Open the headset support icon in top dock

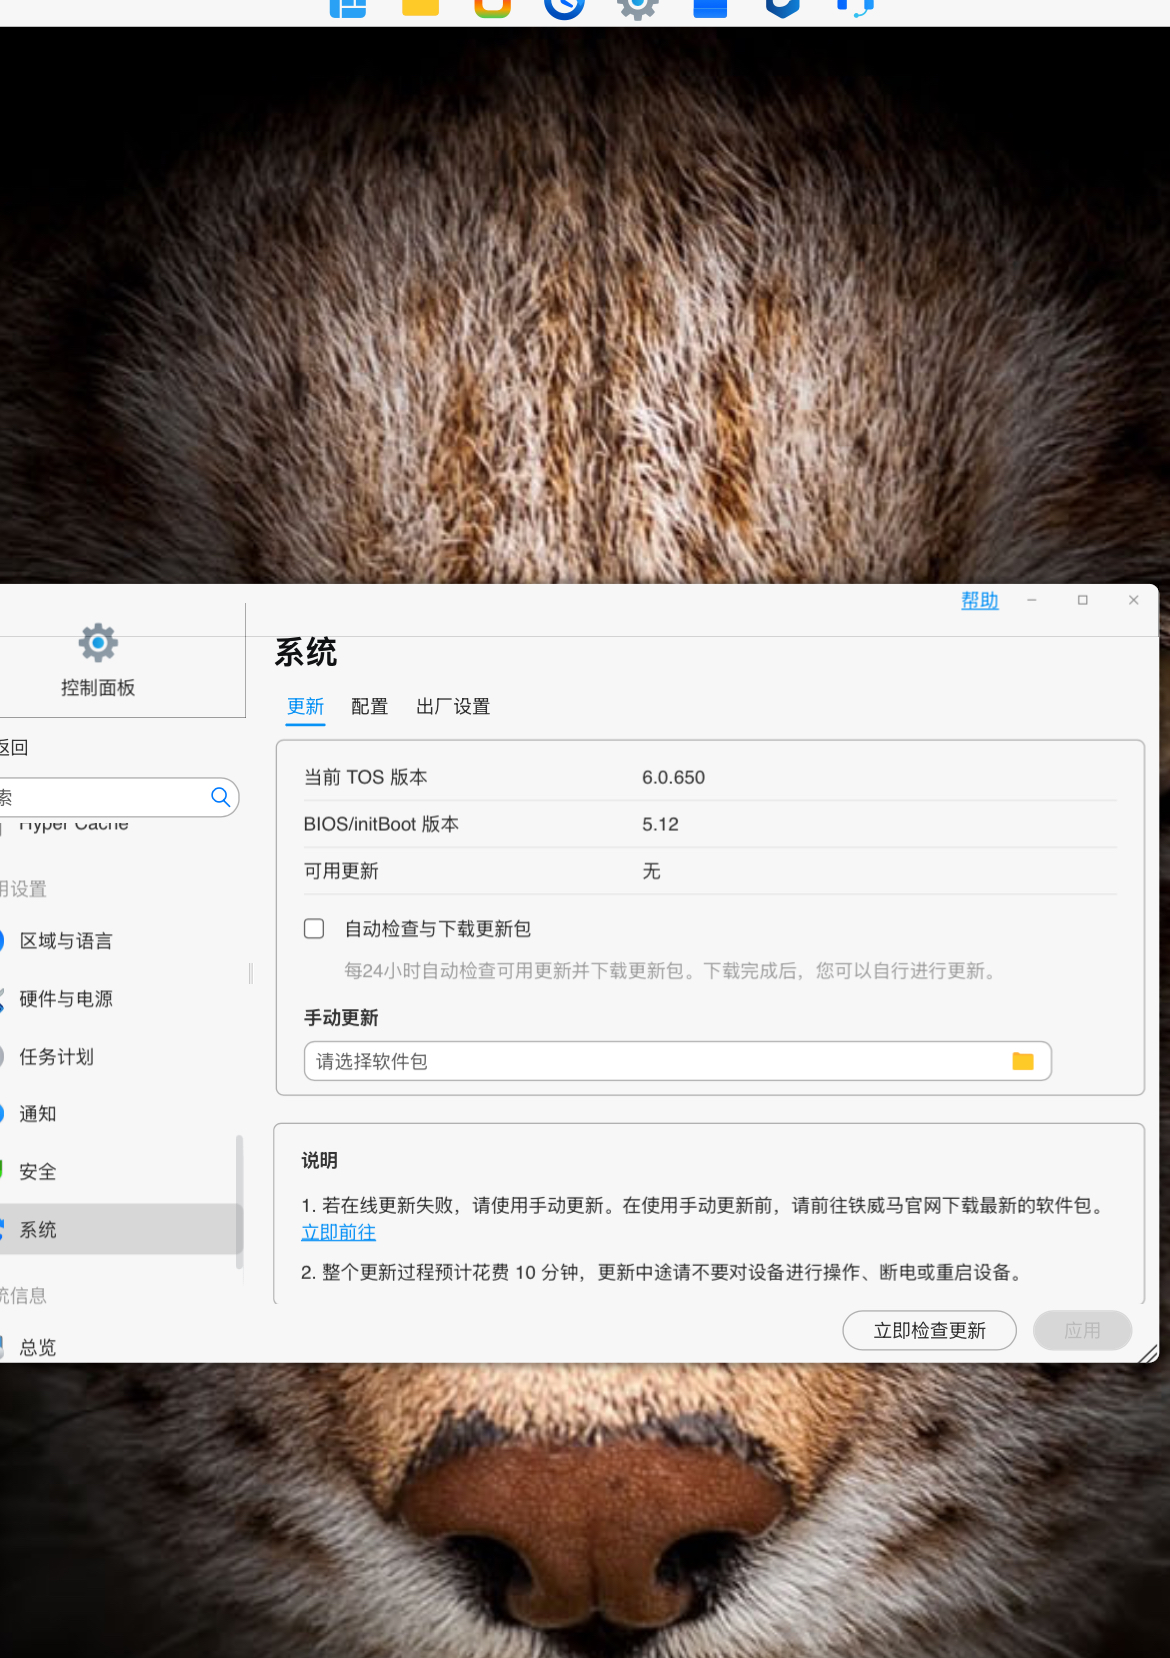(x=855, y=8)
